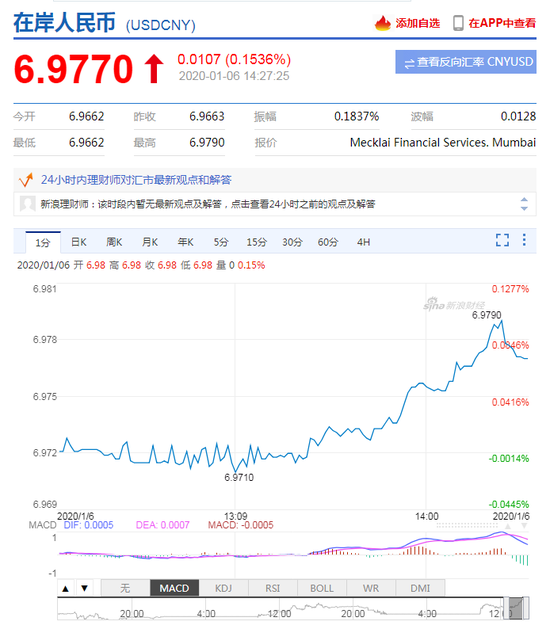Select MACD indicator
Image resolution: width=550 pixels, height=629 pixels.
(174, 588)
